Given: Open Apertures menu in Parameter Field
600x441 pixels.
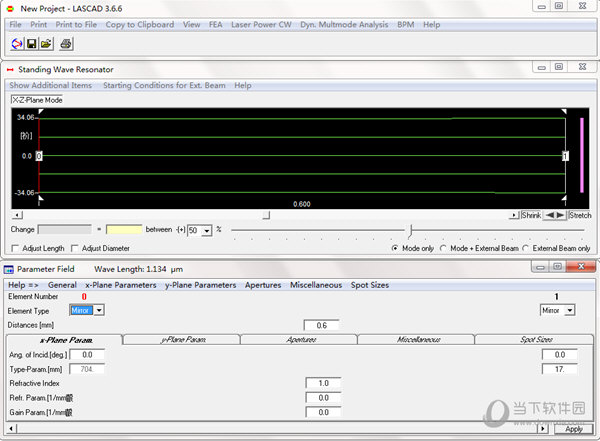Looking at the screenshot, I should coord(263,285).
